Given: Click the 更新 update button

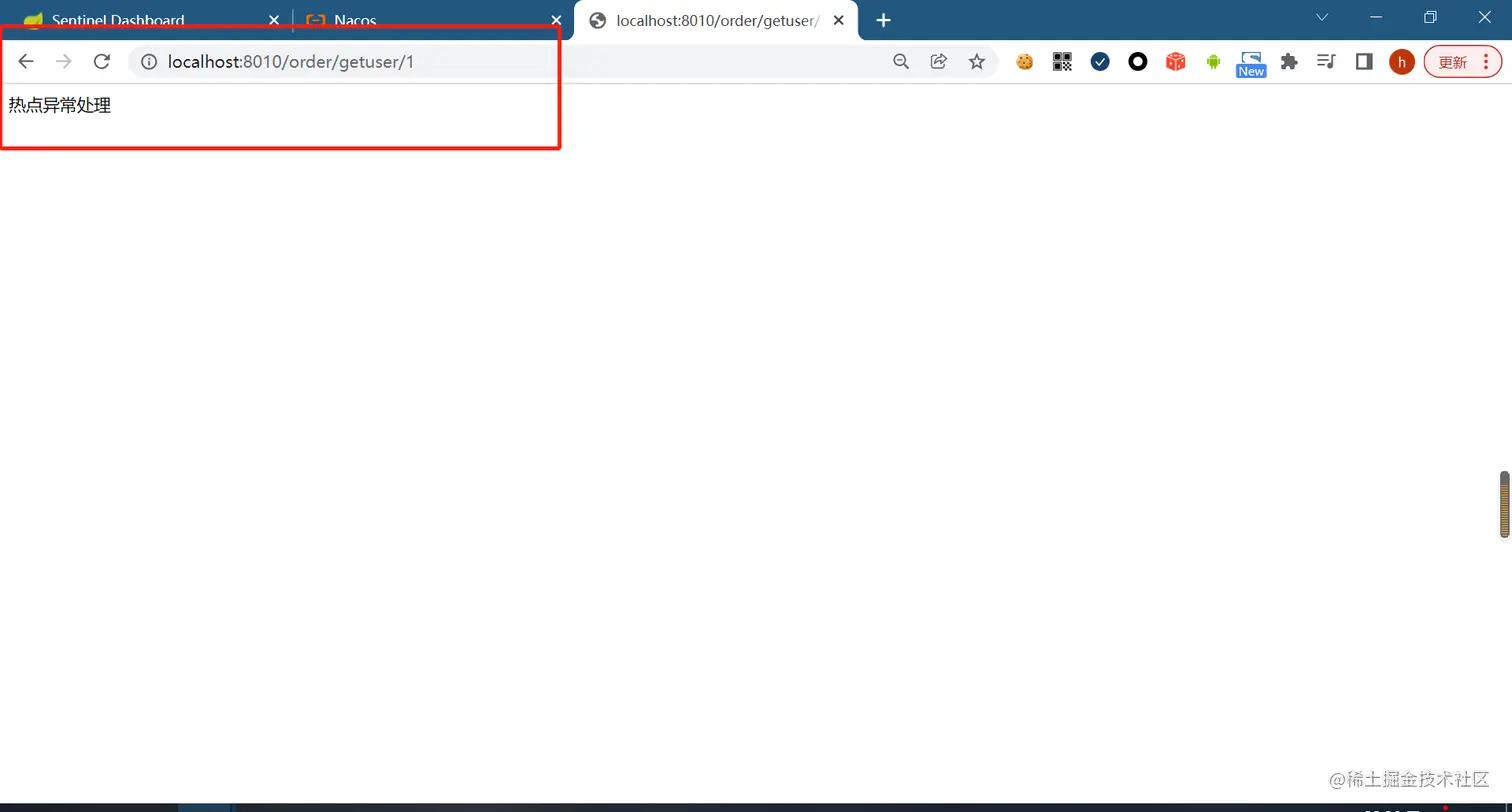Looking at the screenshot, I should click(1462, 62).
